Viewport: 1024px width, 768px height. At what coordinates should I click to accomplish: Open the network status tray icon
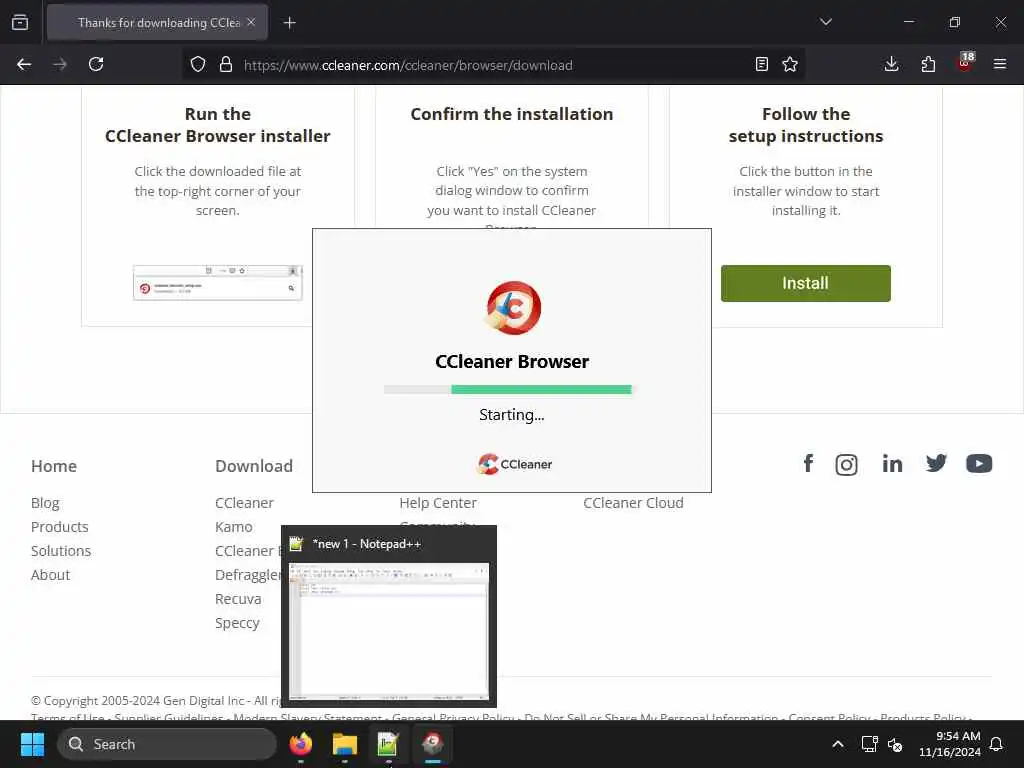[x=869, y=744]
